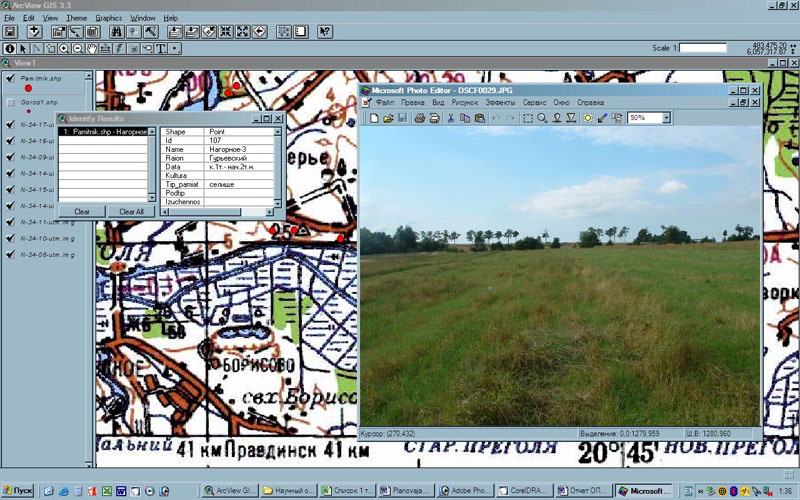Viewport: 800px width, 500px height.
Task: Click the Find binoculars icon
Action: click(117, 32)
